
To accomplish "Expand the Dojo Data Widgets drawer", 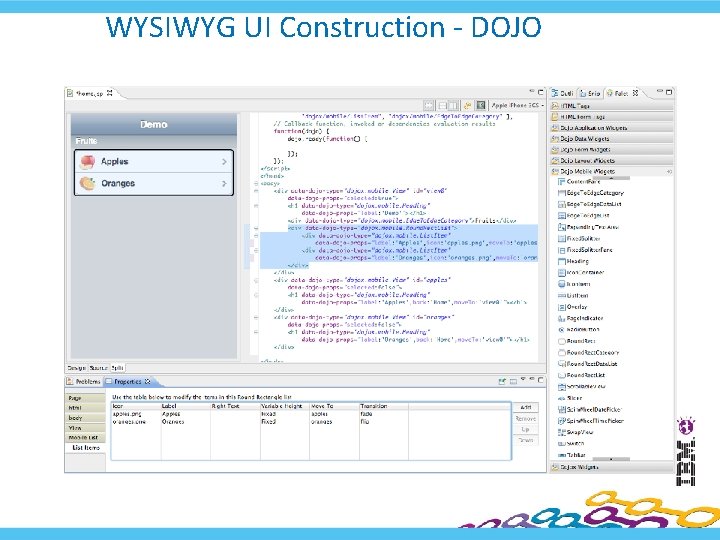I will tap(611, 139).
